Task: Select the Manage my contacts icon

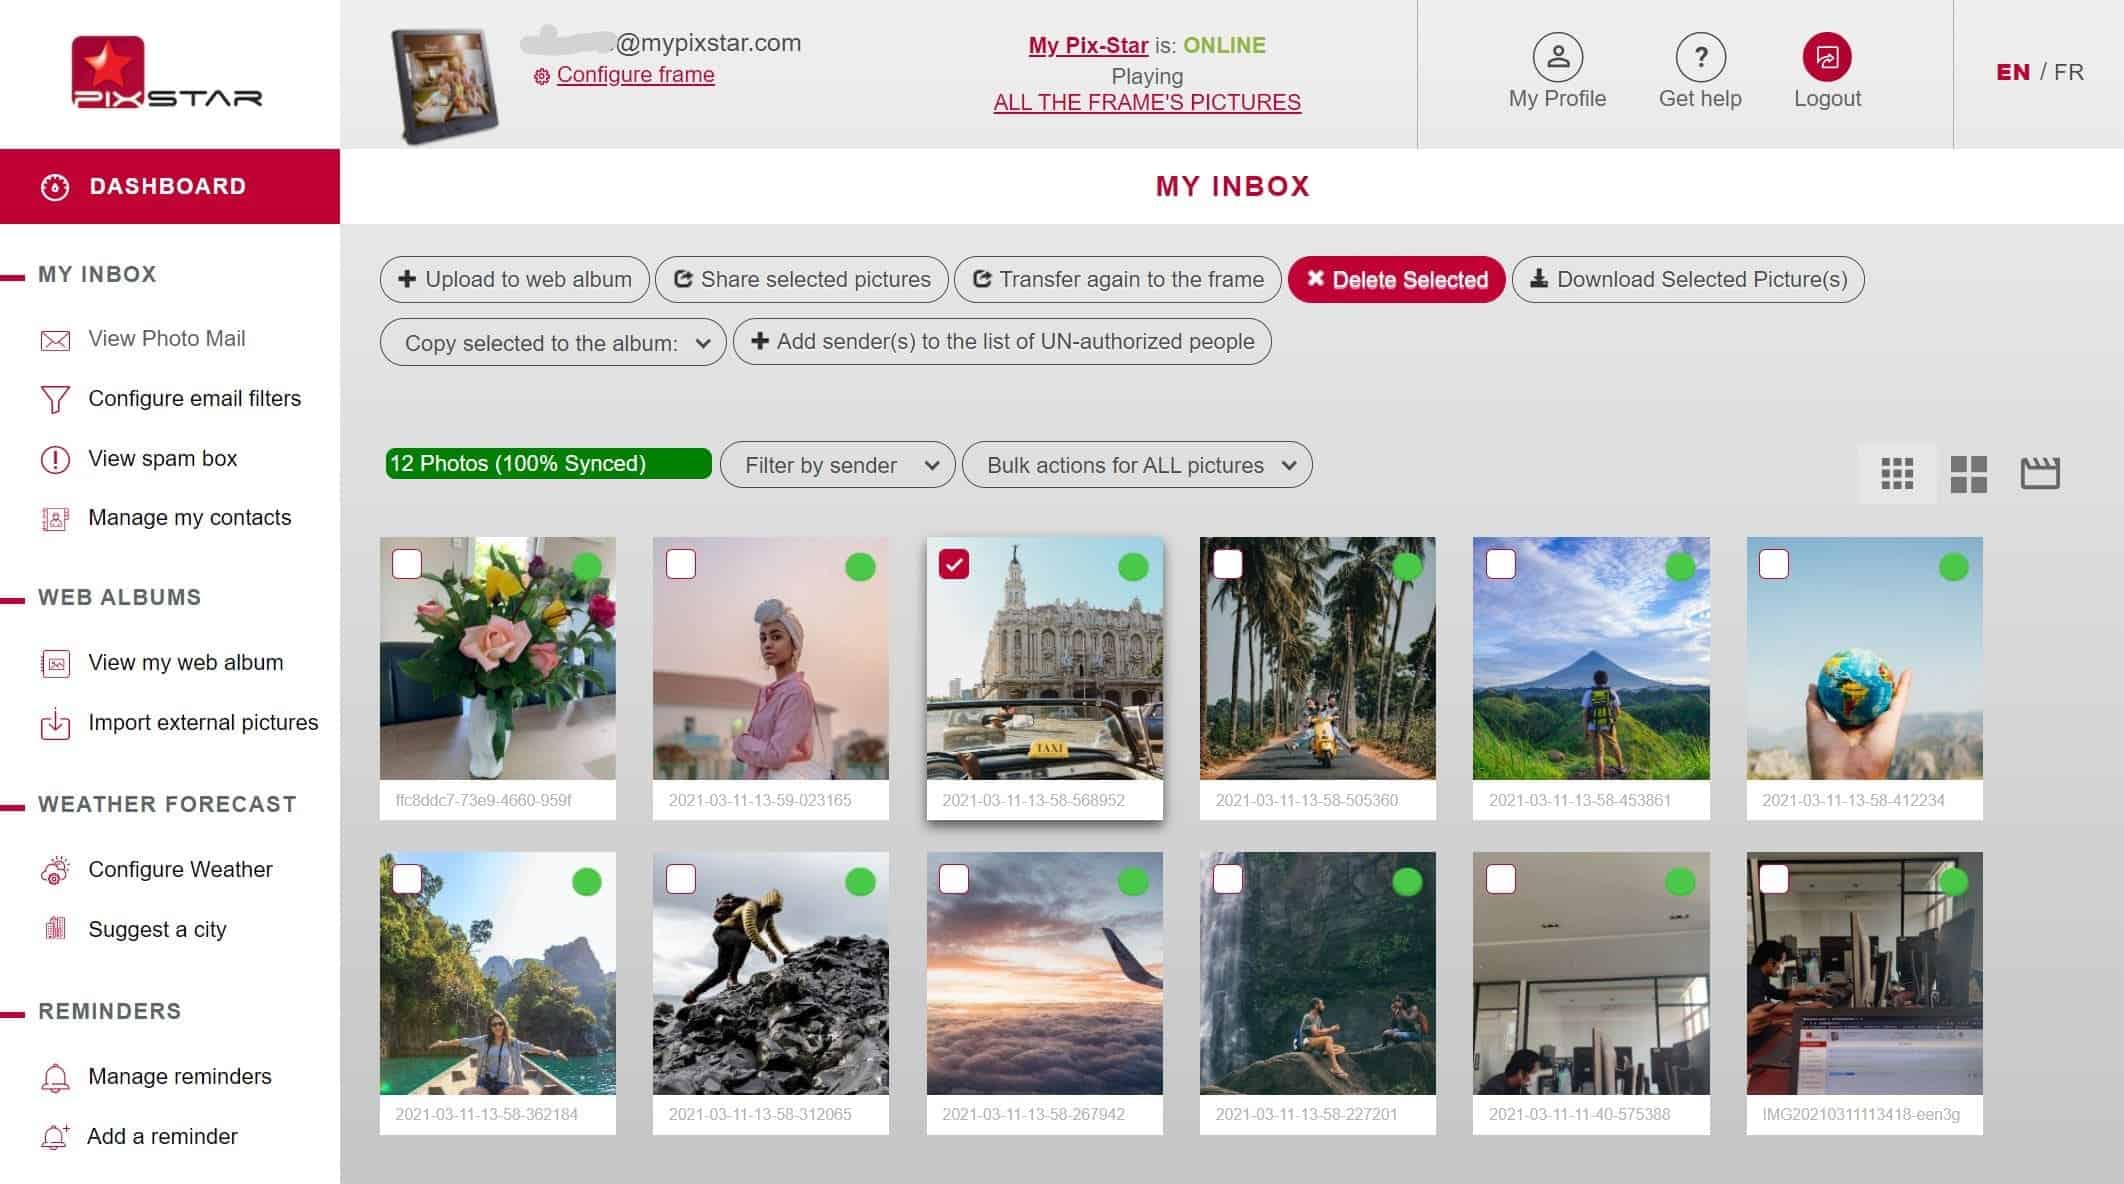Action: point(53,518)
